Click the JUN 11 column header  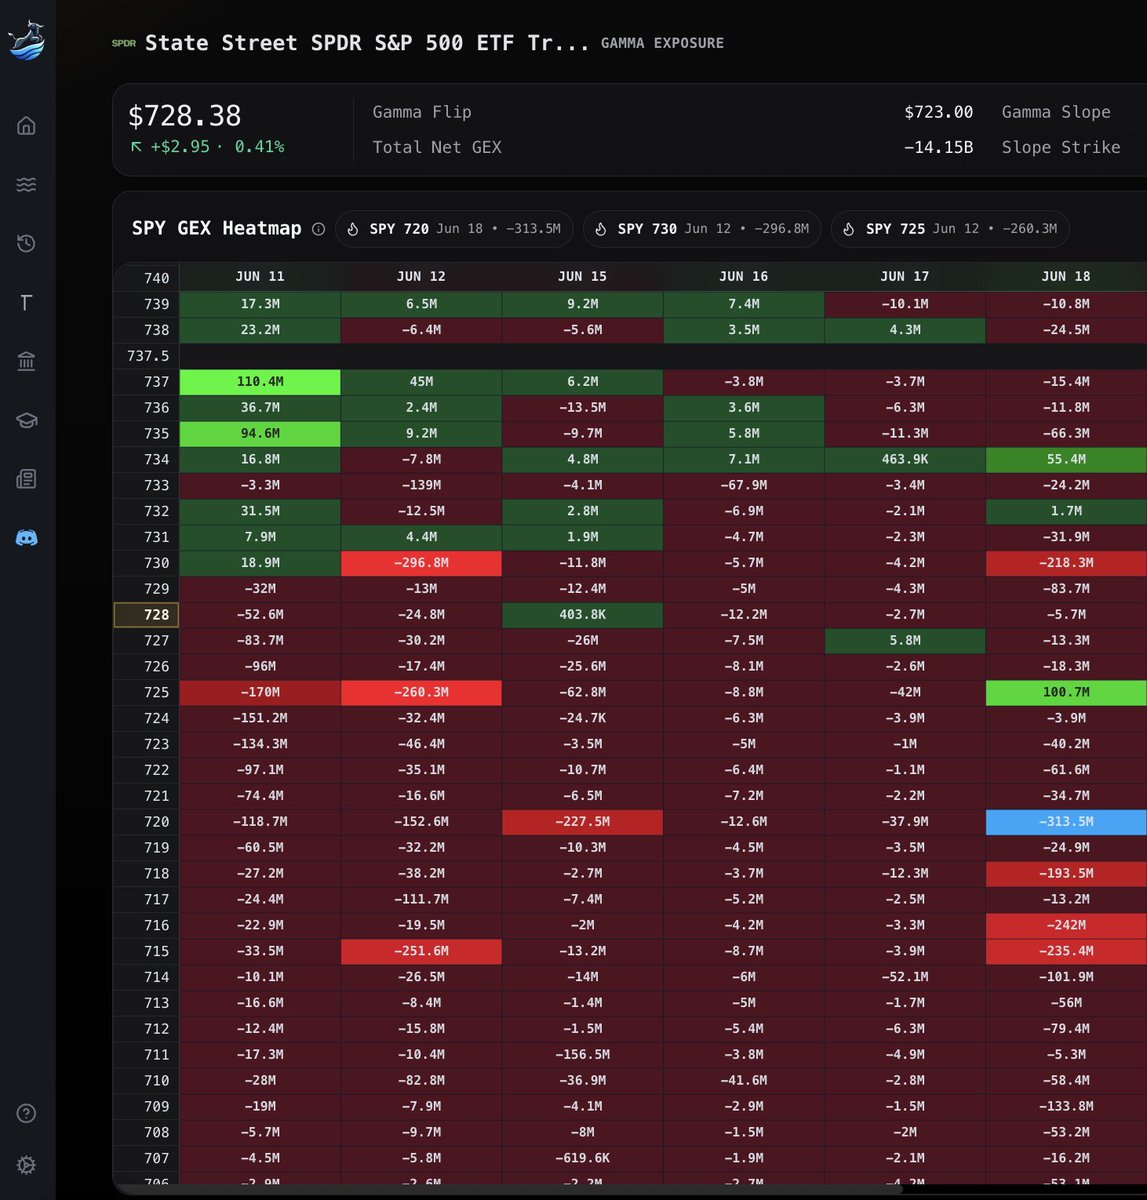(x=260, y=277)
